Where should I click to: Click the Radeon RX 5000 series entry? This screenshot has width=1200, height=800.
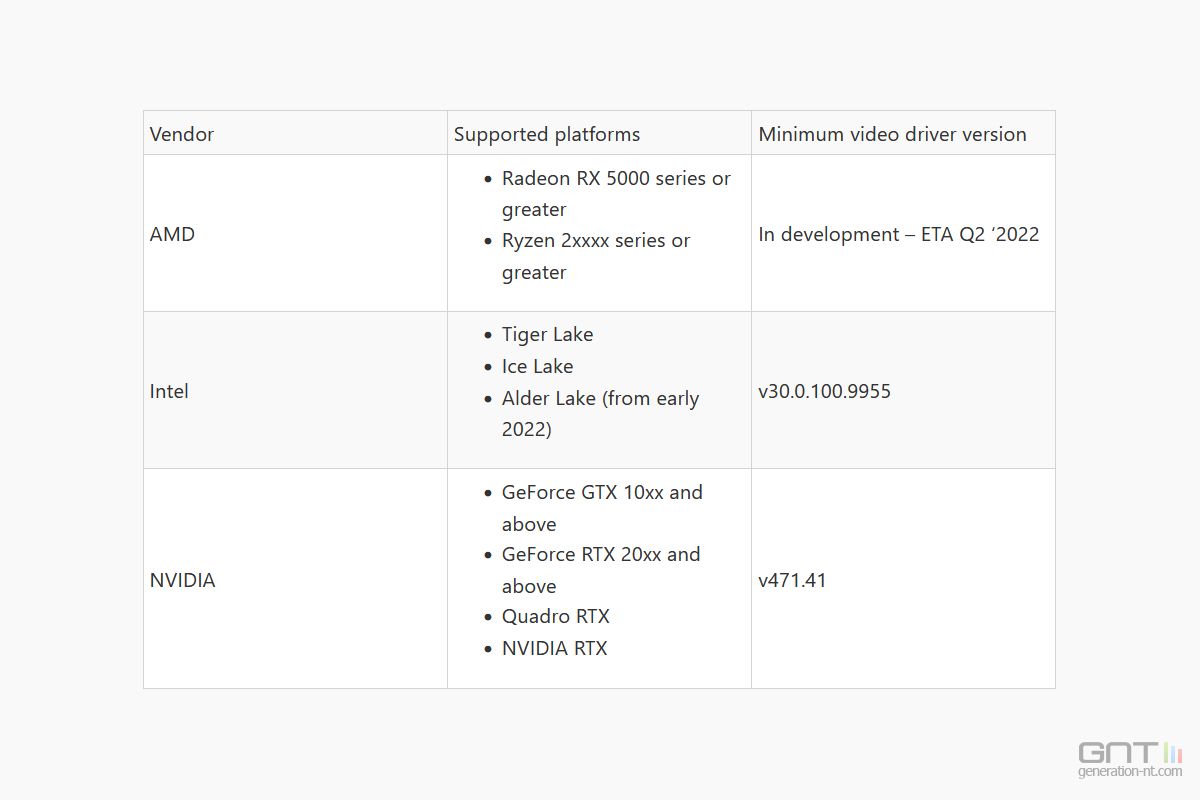pyautogui.click(x=616, y=178)
